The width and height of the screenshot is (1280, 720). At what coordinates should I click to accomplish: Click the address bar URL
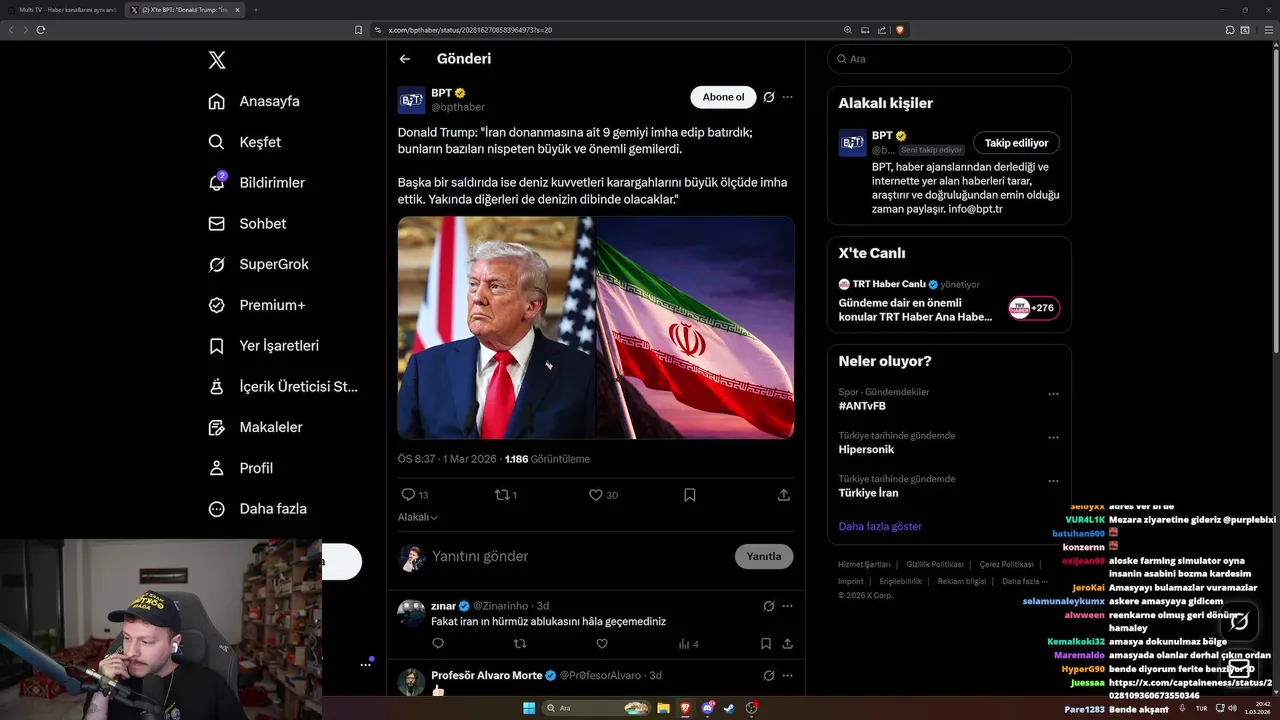[x=470, y=30]
